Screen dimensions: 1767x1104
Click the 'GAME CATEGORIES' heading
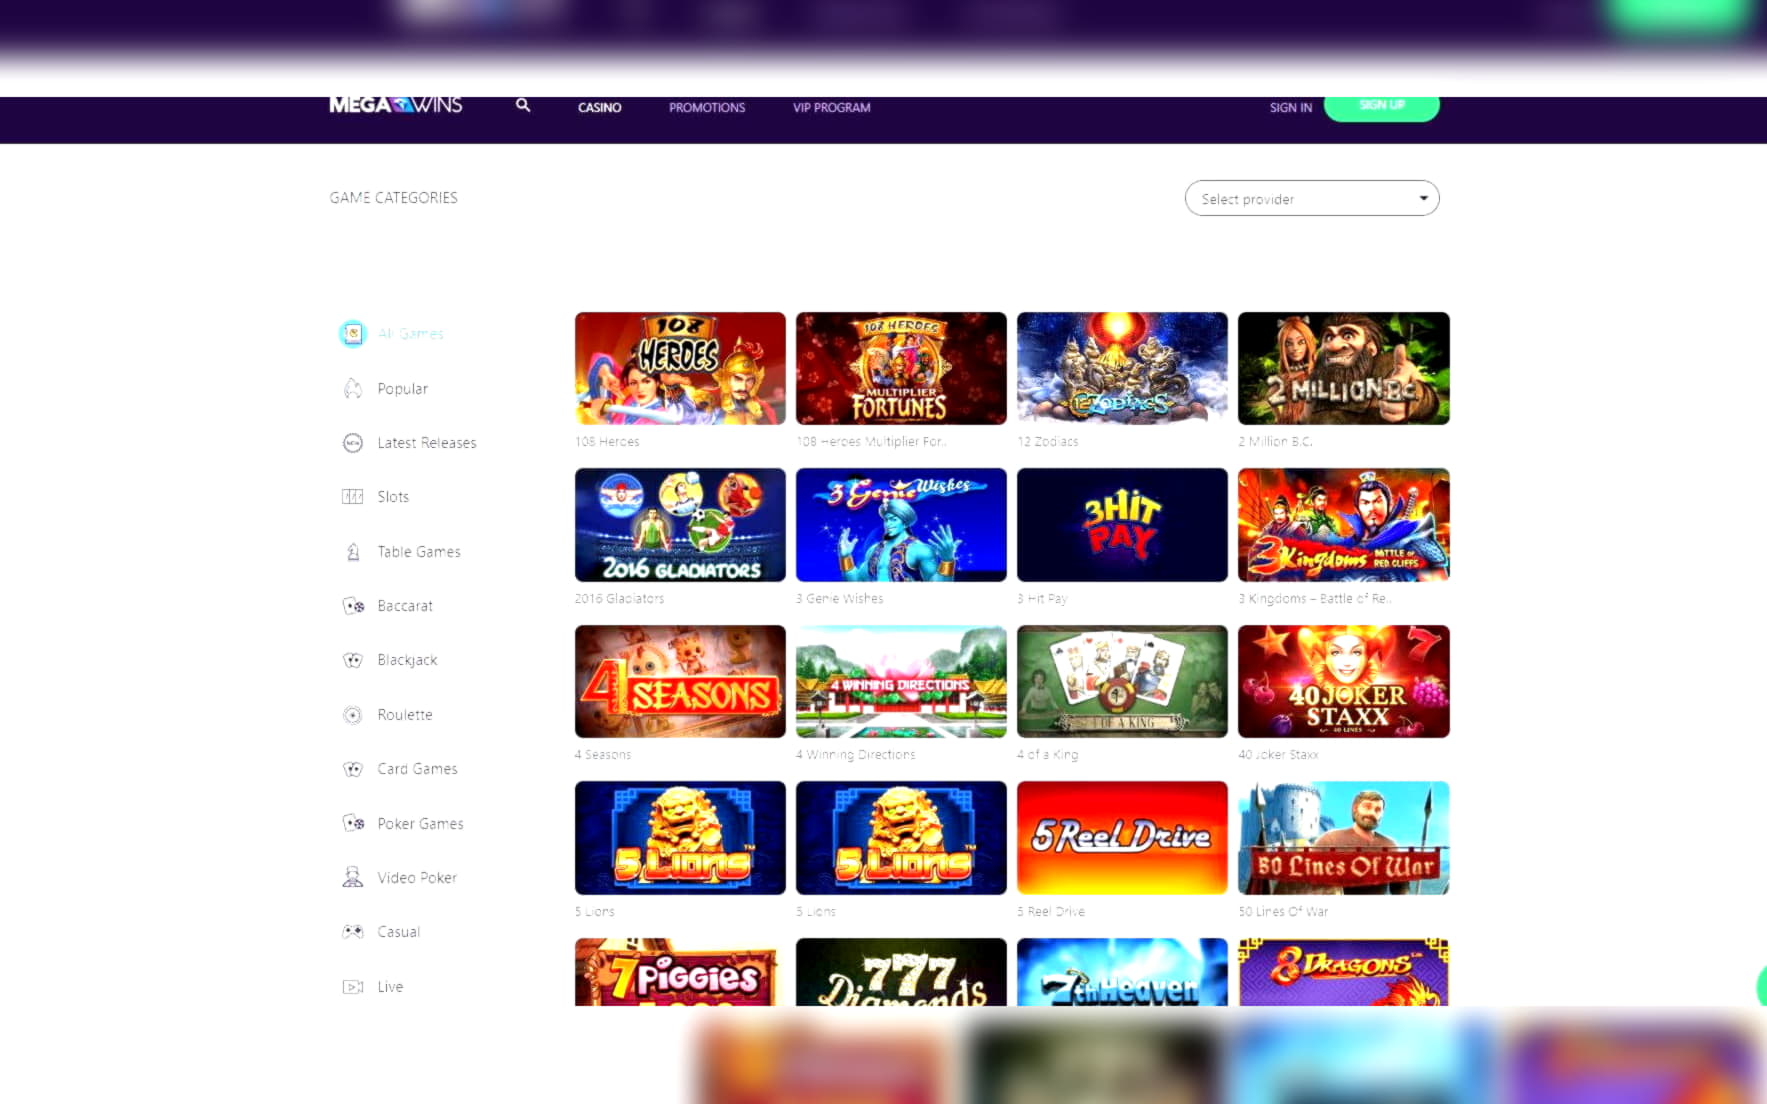(394, 198)
